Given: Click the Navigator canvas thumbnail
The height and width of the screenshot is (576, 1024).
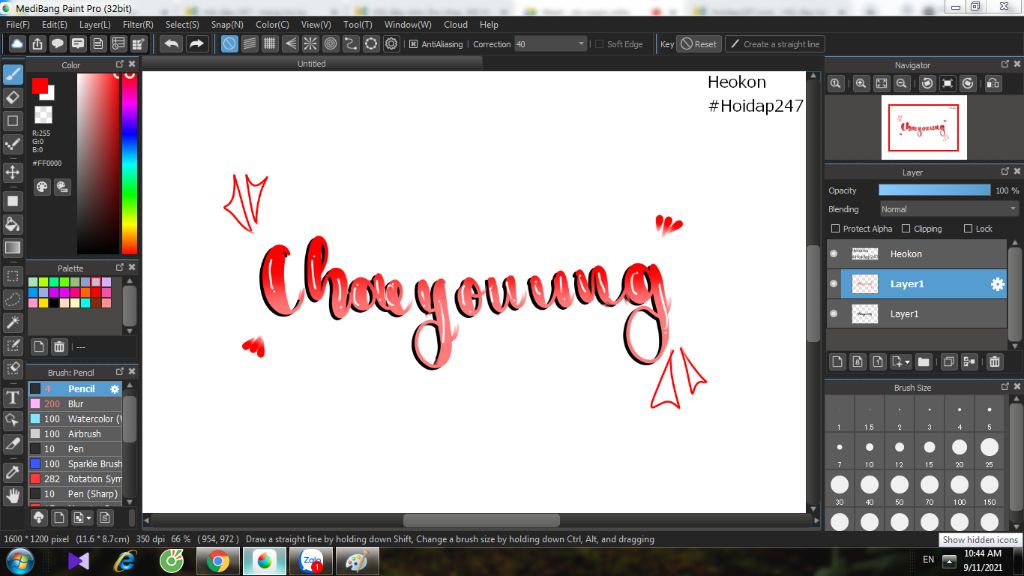Looking at the screenshot, I should click(x=923, y=127).
